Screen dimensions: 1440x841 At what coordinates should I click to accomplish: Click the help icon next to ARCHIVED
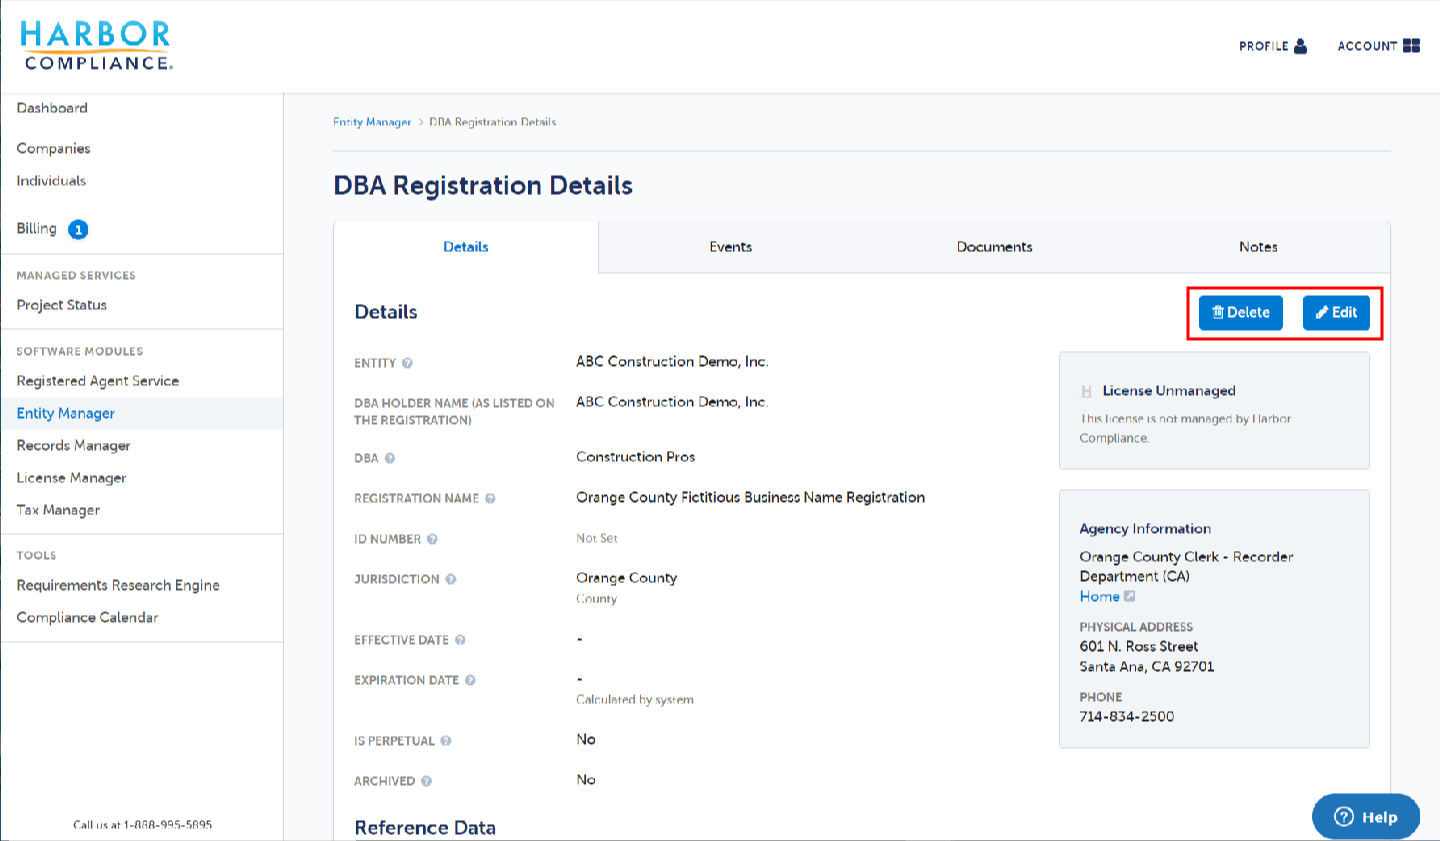426,781
